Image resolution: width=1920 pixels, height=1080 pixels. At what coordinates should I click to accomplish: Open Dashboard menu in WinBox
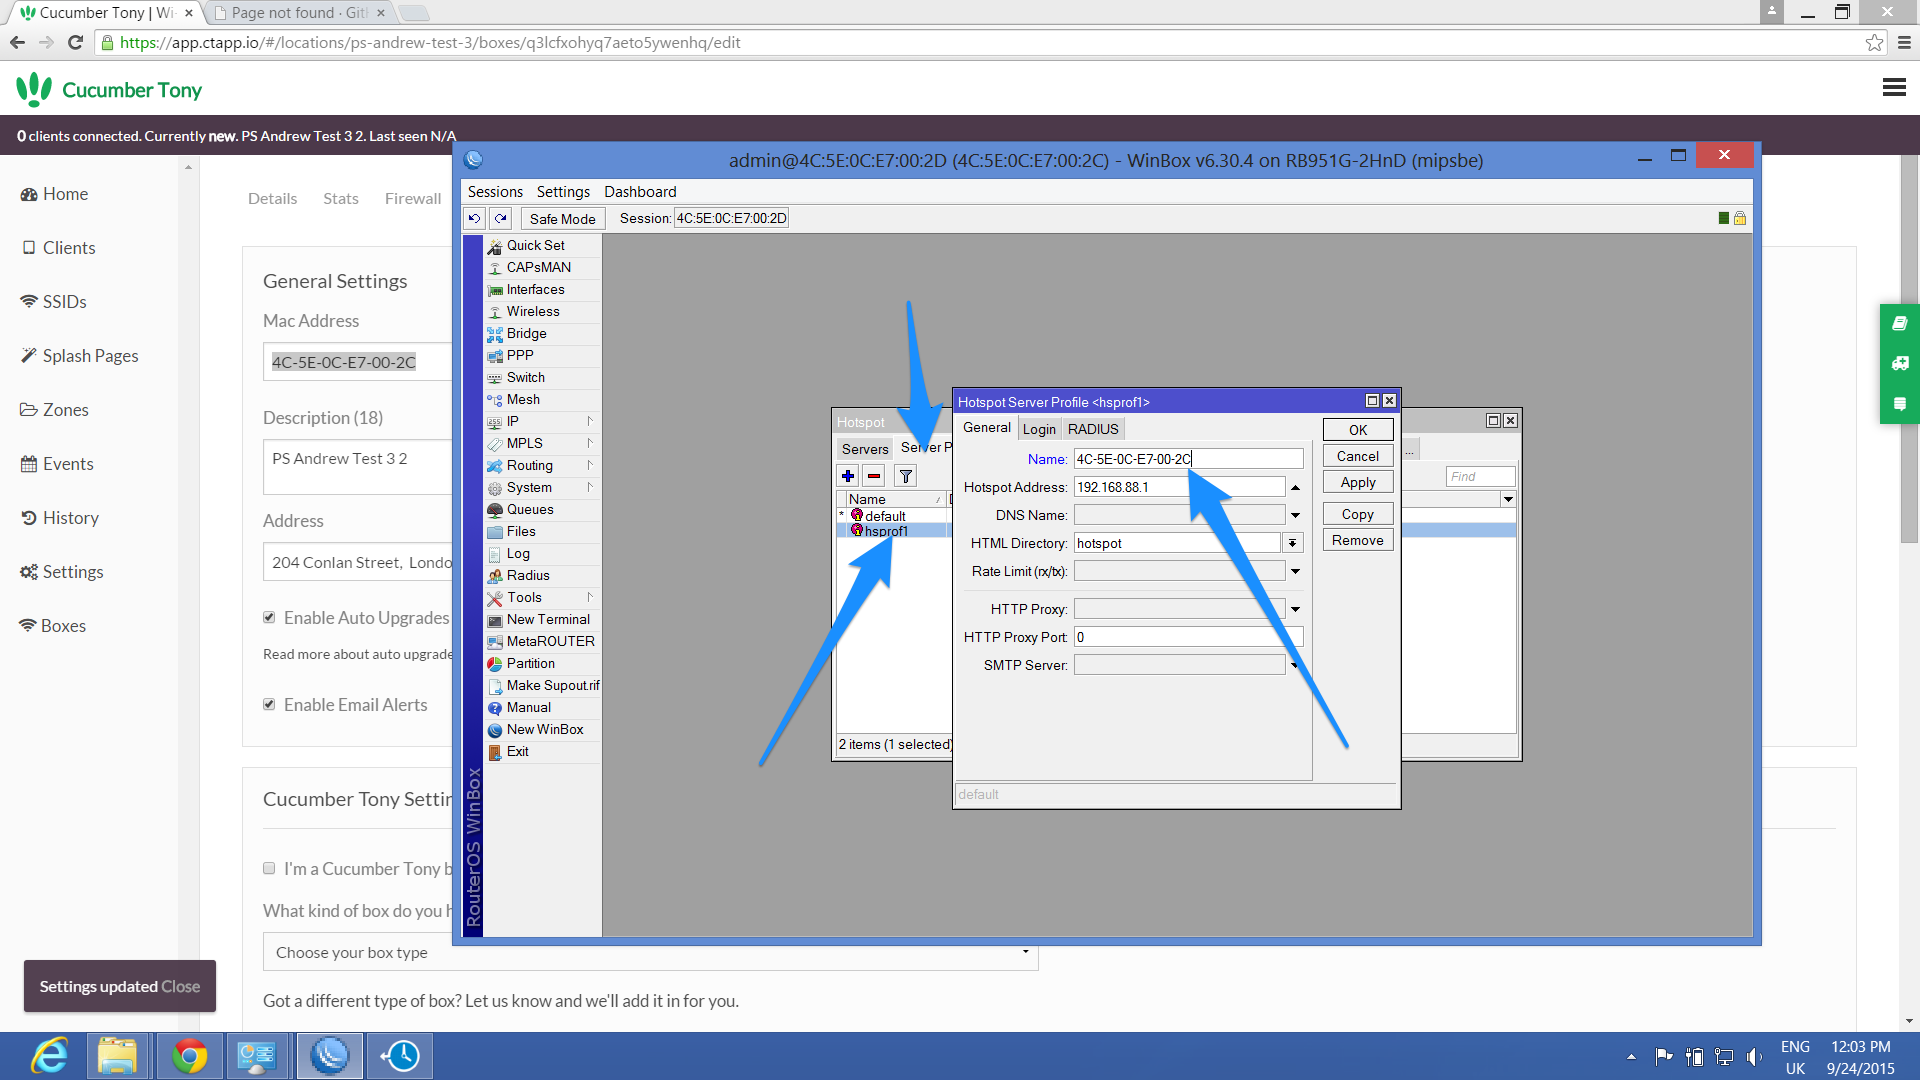pyautogui.click(x=640, y=192)
